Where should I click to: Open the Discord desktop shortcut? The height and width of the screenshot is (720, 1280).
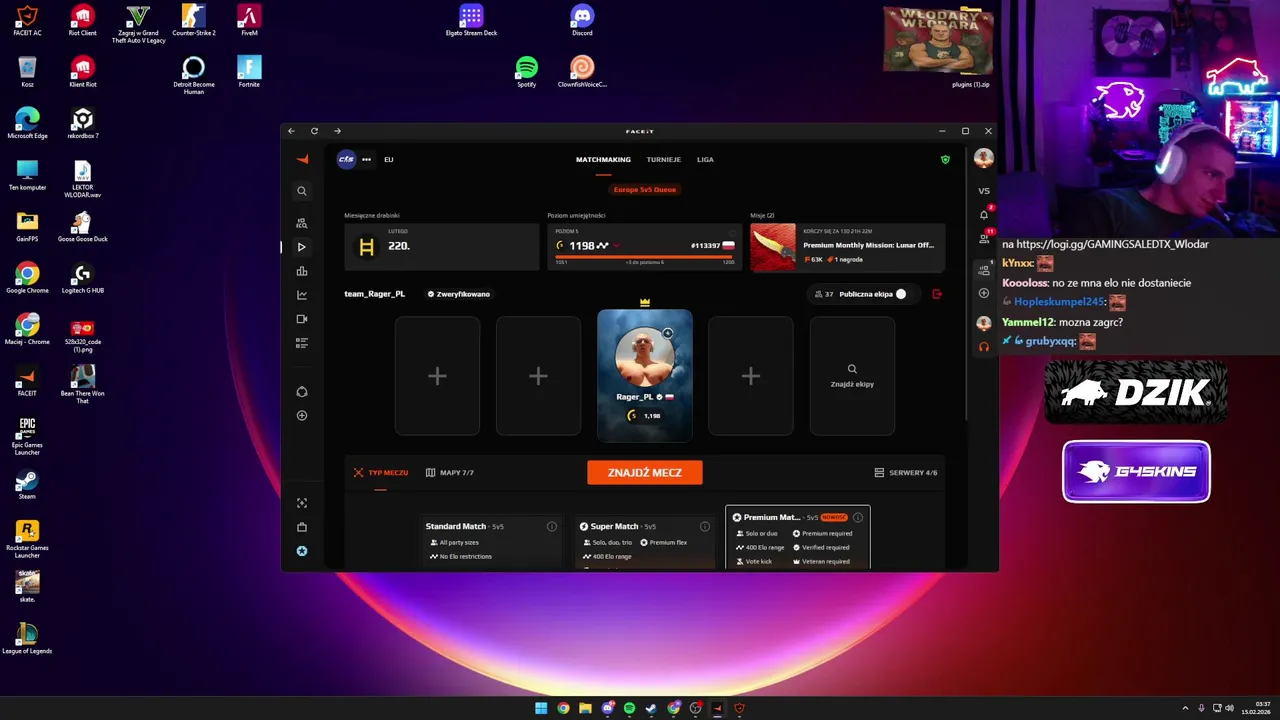click(x=582, y=20)
